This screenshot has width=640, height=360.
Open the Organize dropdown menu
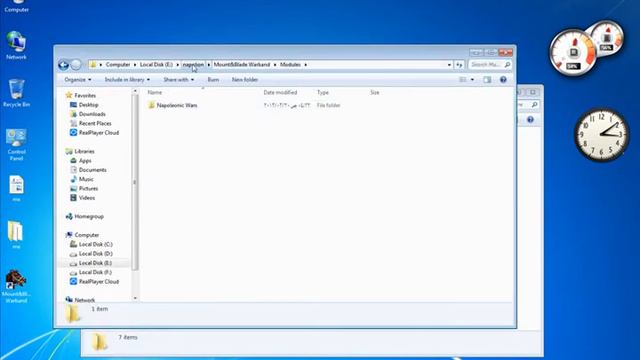tap(78, 80)
